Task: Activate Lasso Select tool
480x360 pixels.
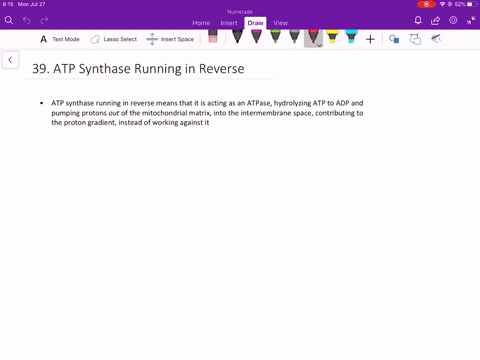Action: click(114, 39)
